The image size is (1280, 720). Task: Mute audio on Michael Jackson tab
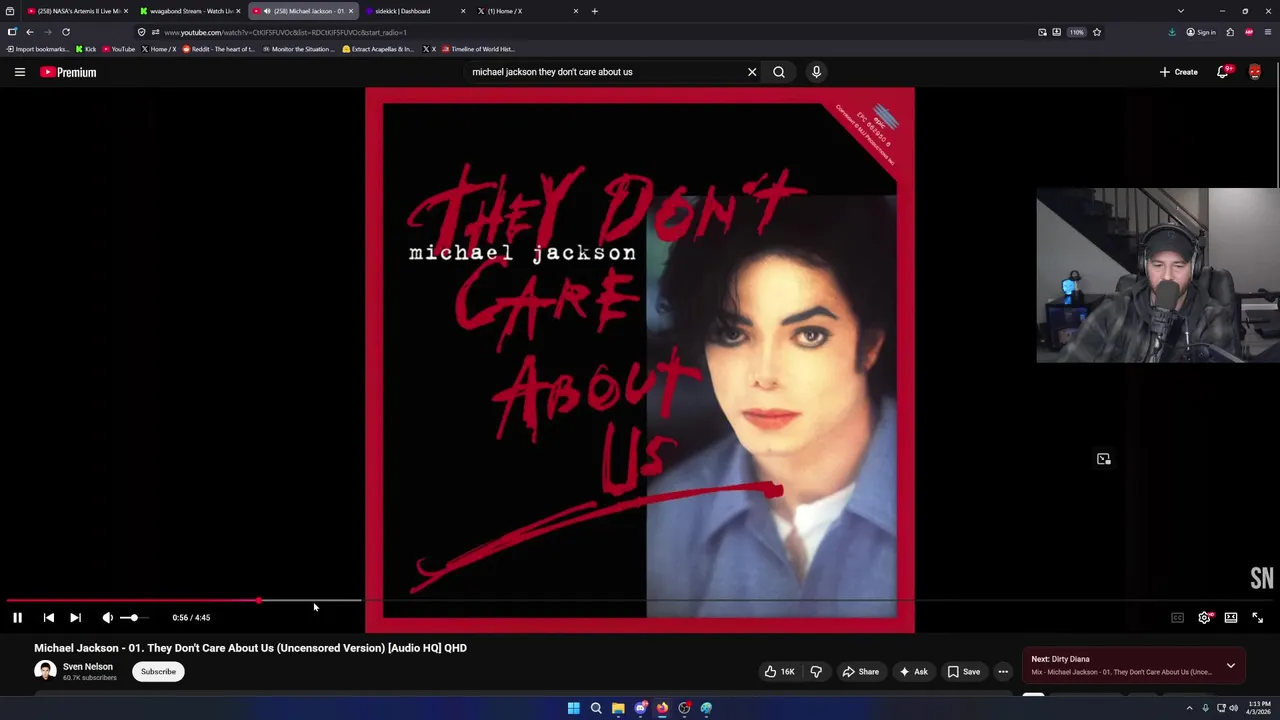(x=267, y=11)
